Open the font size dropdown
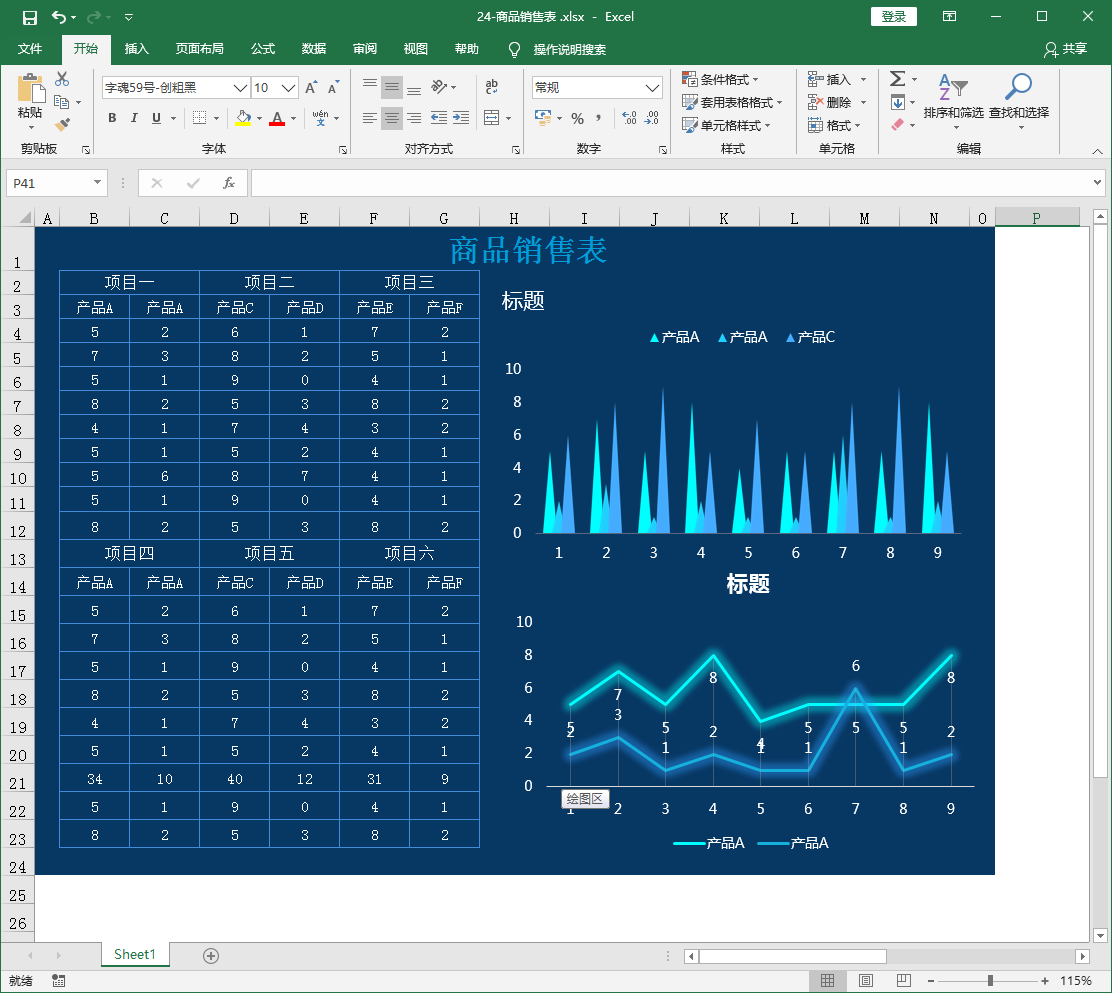1112x993 pixels. coord(288,87)
